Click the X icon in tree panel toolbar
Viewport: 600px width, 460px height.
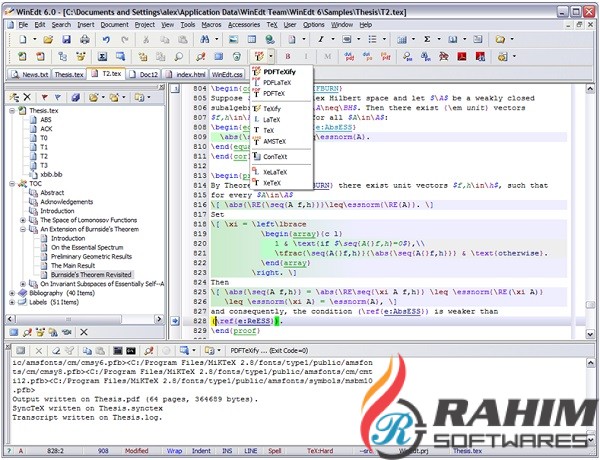pyautogui.click(x=27, y=97)
